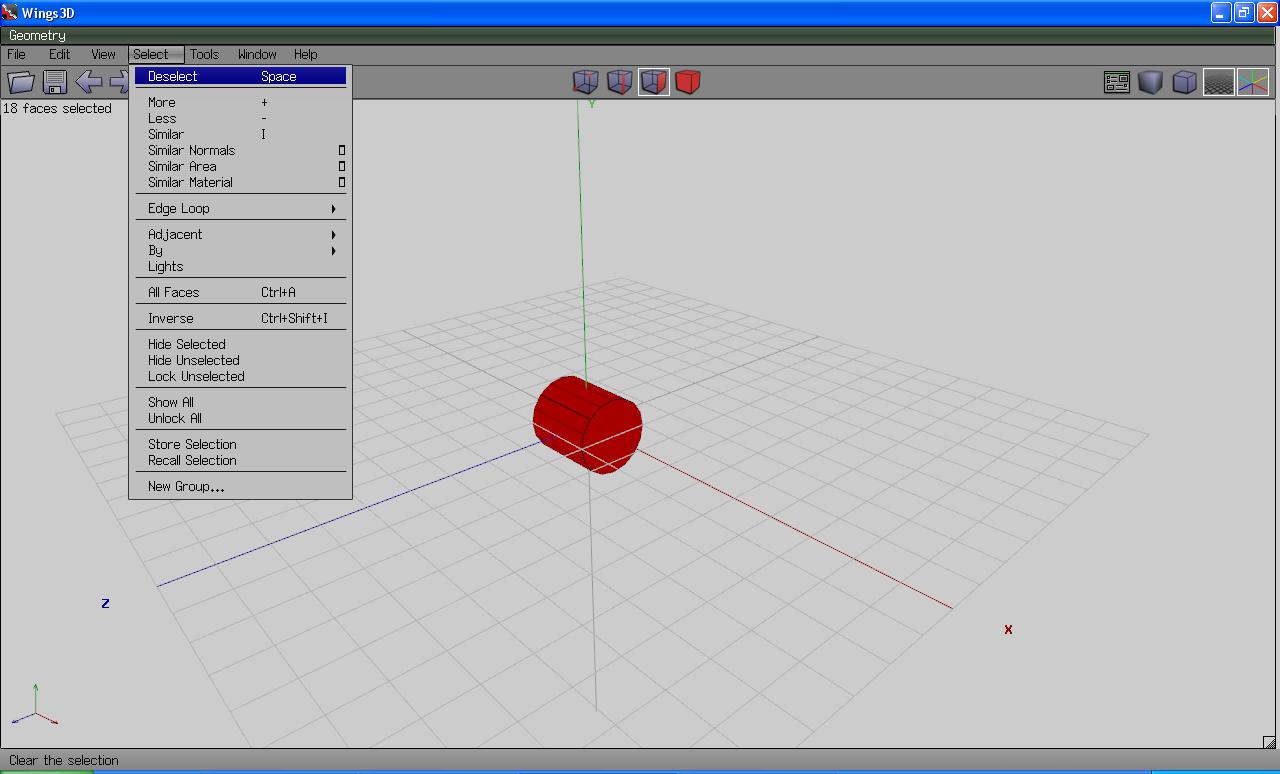
Task: Choose Hide Unselected menu entry
Action: point(240,361)
